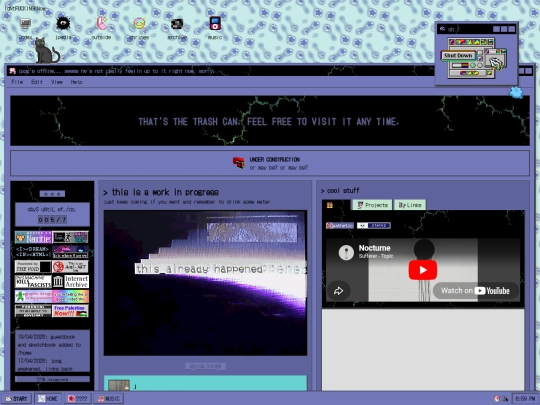This screenshot has height=405, width=540.
Task: Select the first tab with orange icon
Action: point(330,205)
